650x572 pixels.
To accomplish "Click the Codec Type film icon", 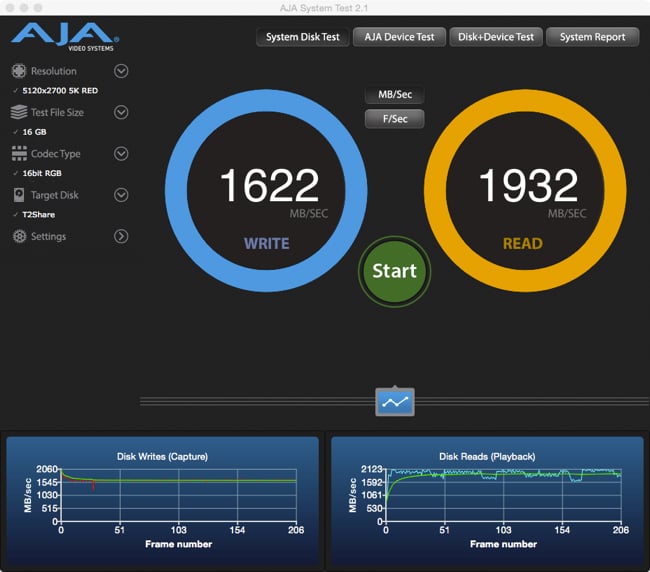I will [19, 153].
